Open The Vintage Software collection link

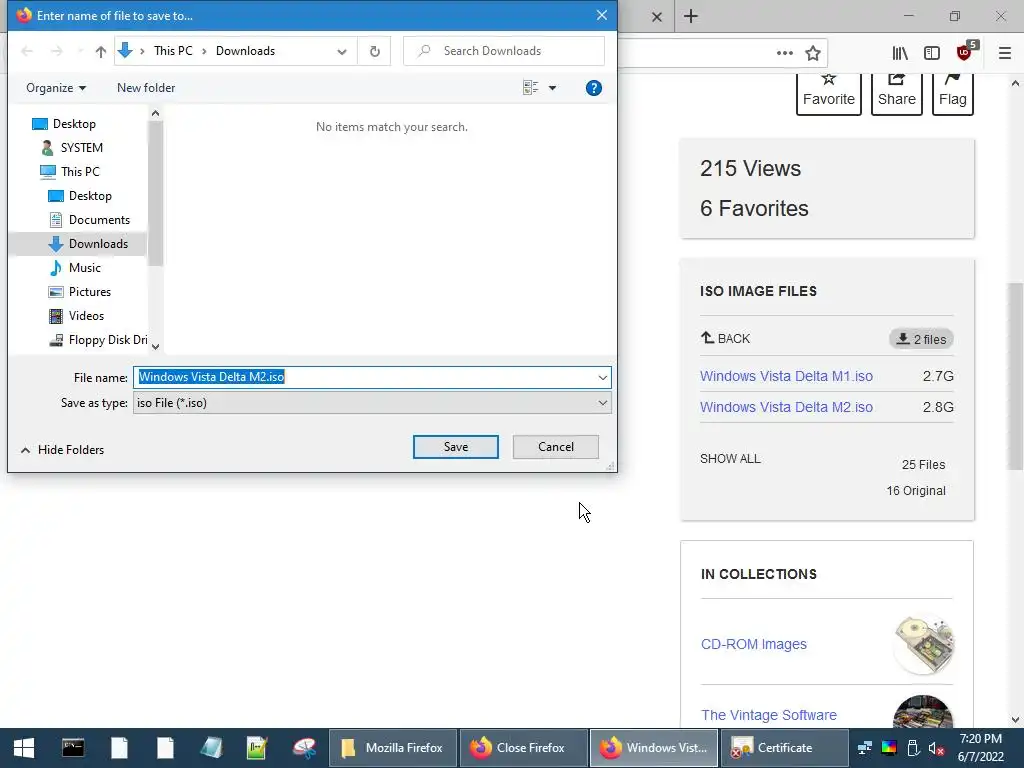point(769,715)
